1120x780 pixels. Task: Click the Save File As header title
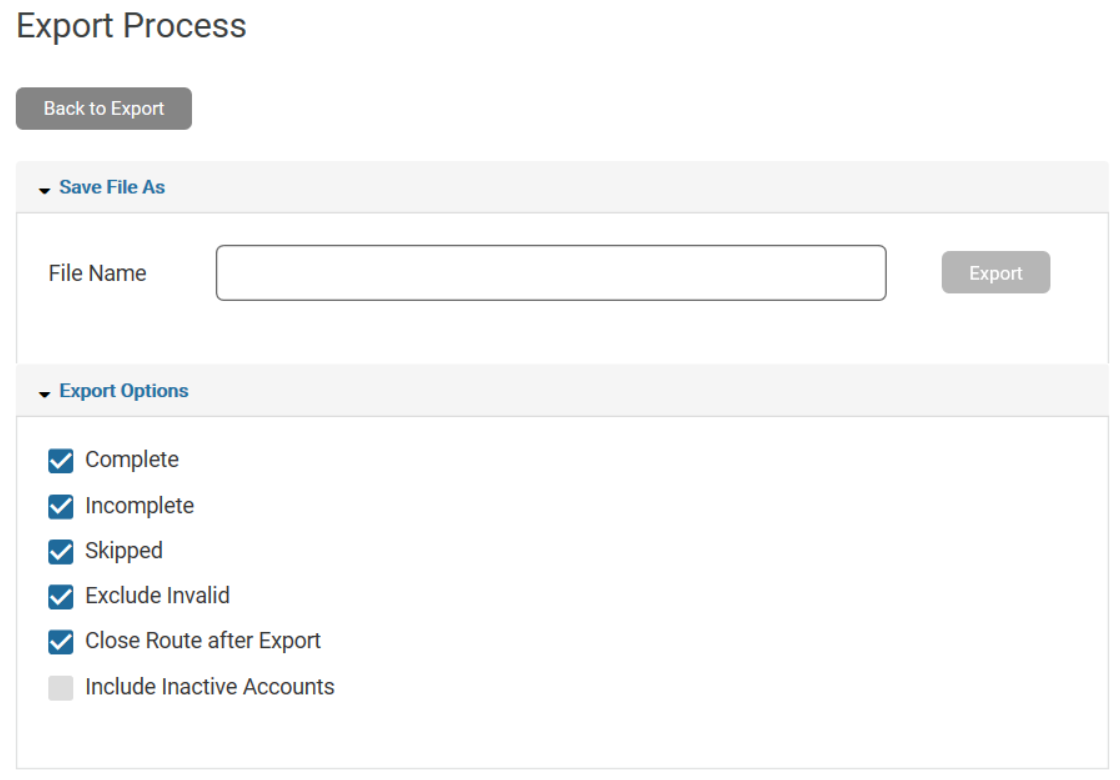tap(112, 187)
